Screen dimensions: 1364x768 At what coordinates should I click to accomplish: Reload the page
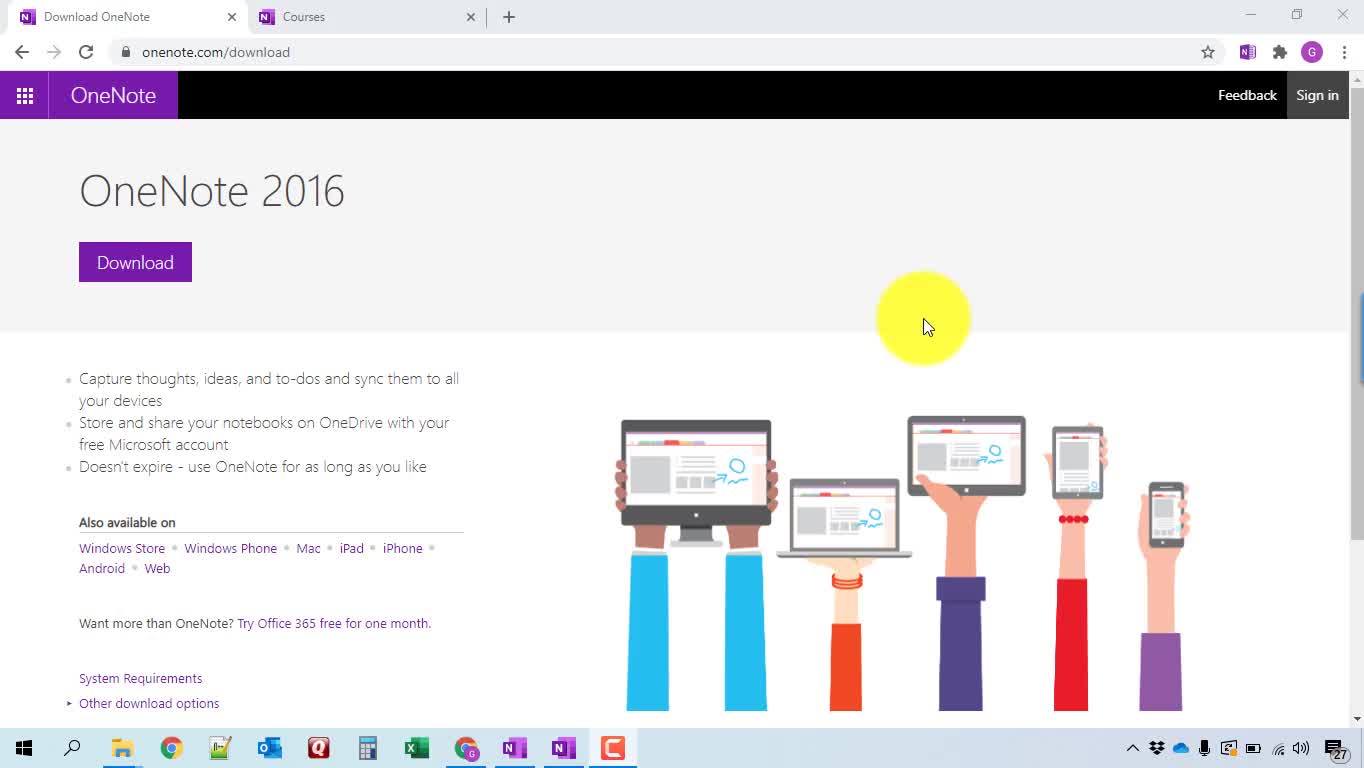click(86, 52)
